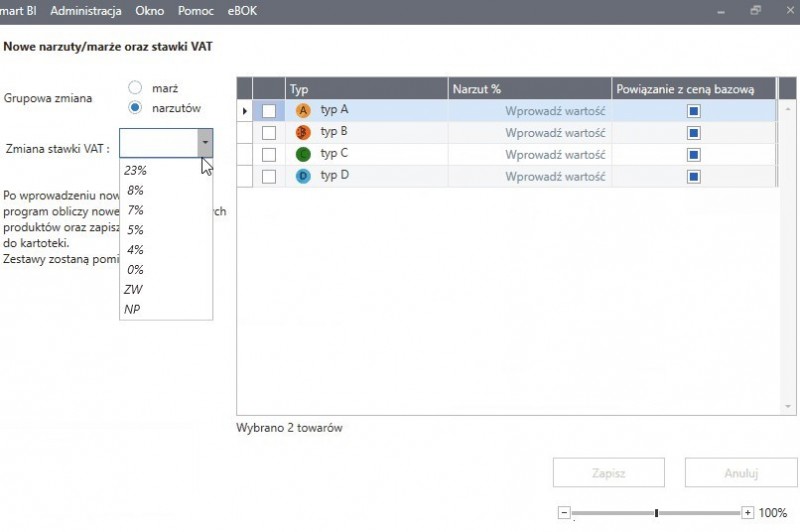Open the Administracja menu
Image resolution: width=800 pixels, height=532 pixels.
pos(86,11)
